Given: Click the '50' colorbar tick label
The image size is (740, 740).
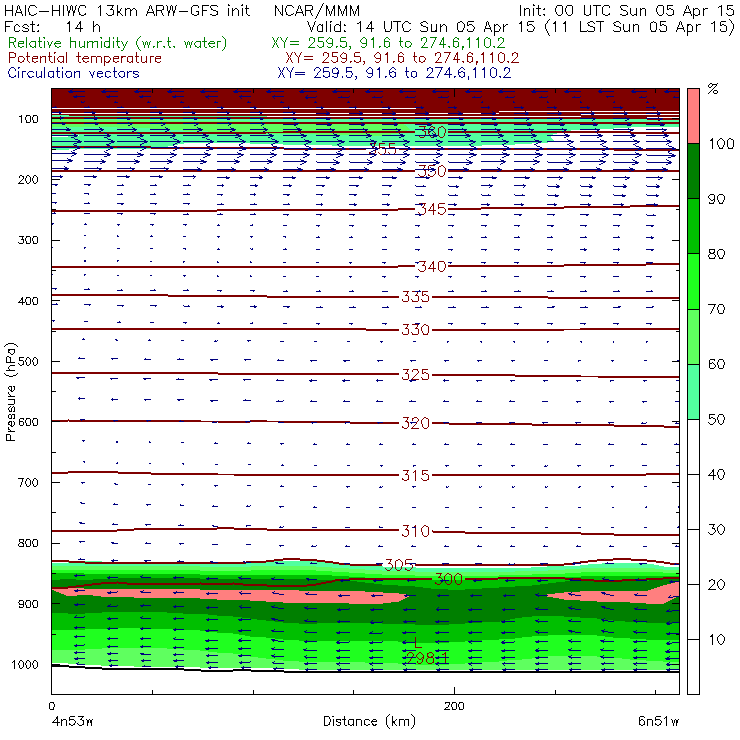Looking at the screenshot, I should [x=716, y=420].
